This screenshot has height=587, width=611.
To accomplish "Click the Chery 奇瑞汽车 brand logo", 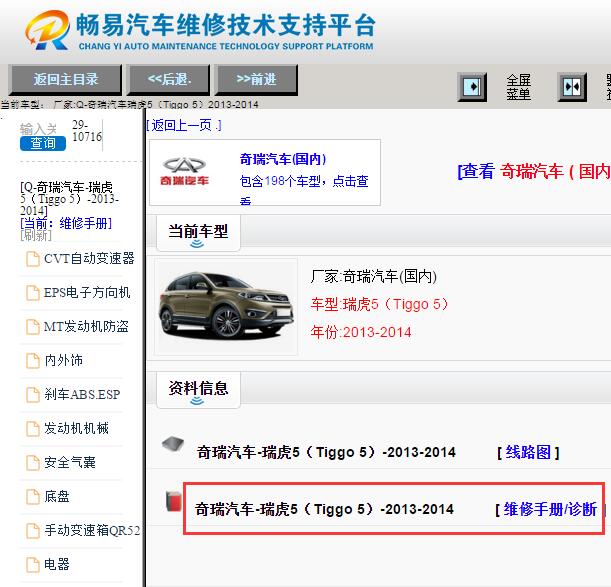I will pyautogui.click(x=184, y=172).
